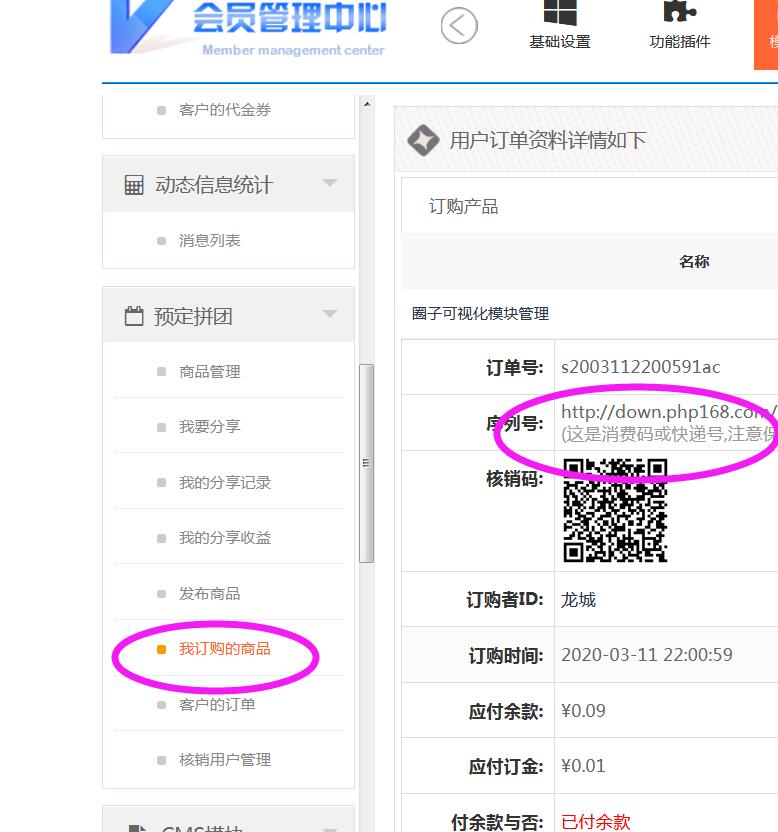Collapse the 预定拼团 section arrow

[x=329, y=315]
